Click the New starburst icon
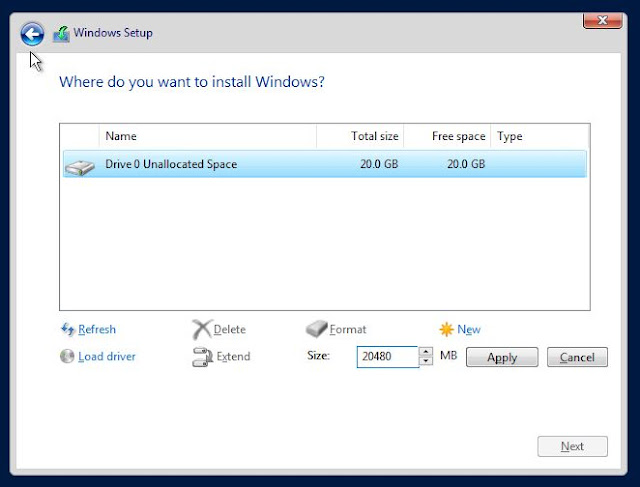The height and width of the screenshot is (487, 640). coord(447,329)
